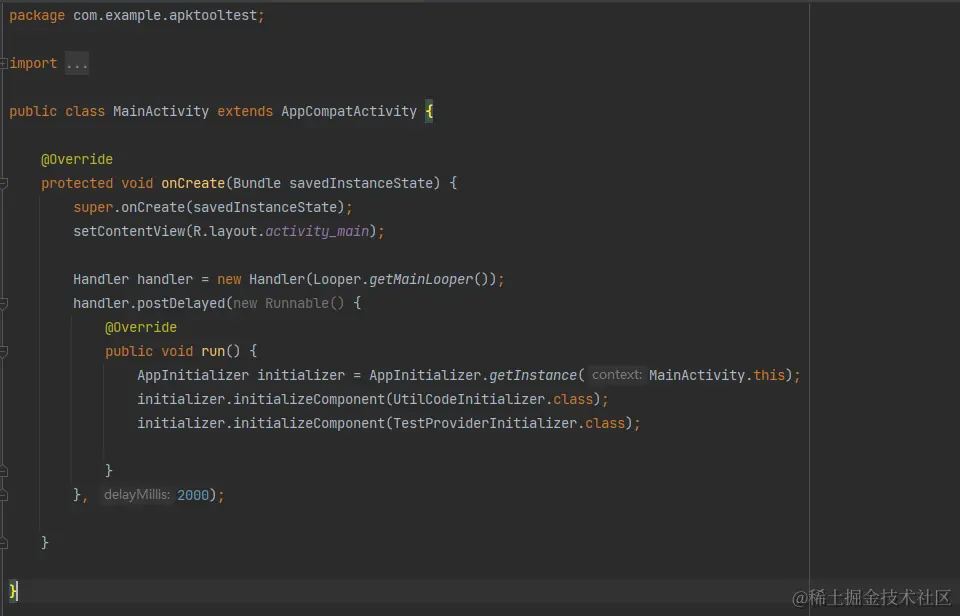Click the 'super' keyword
Viewport: 960px width, 616px height.
(93, 208)
